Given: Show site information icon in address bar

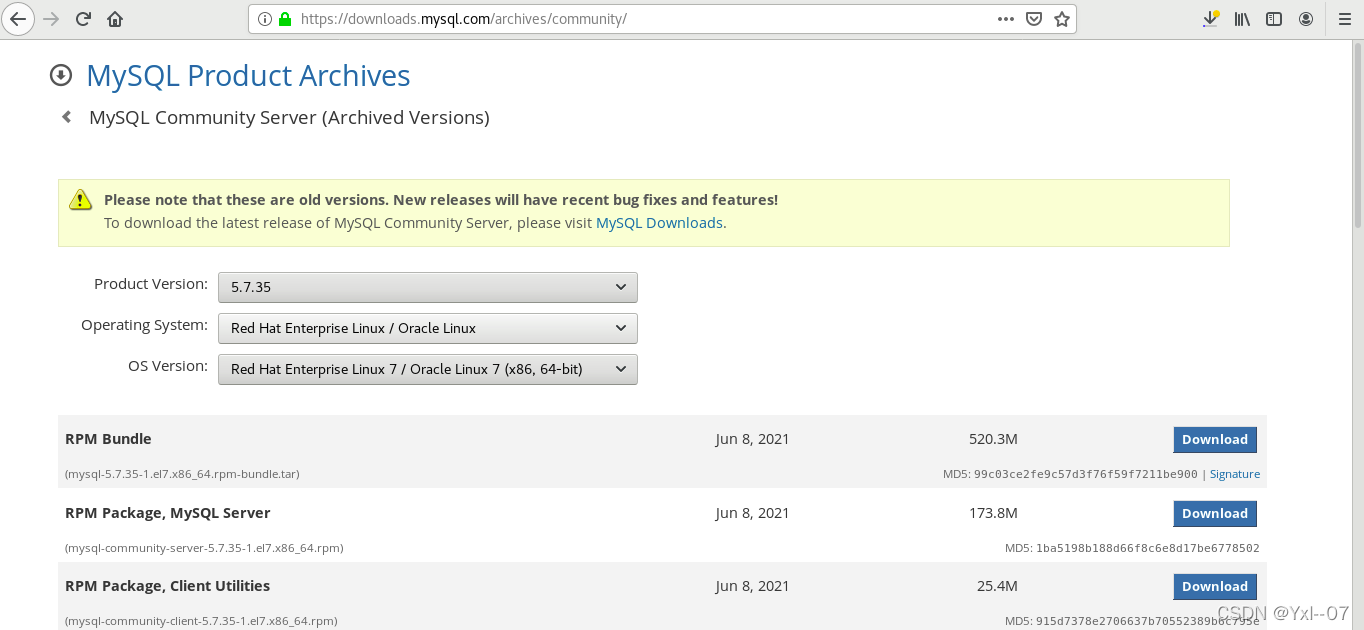Looking at the screenshot, I should click(265, 19).
